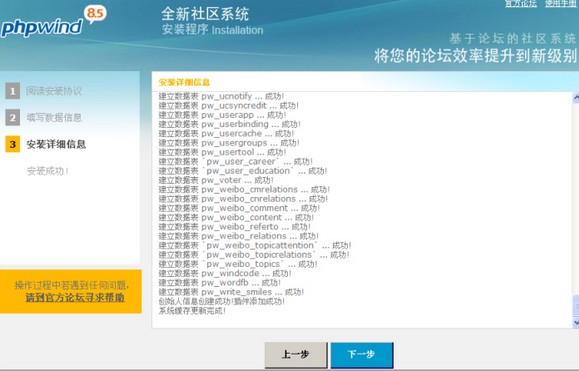Click the log scrollbar down arrow

[576, 323]
